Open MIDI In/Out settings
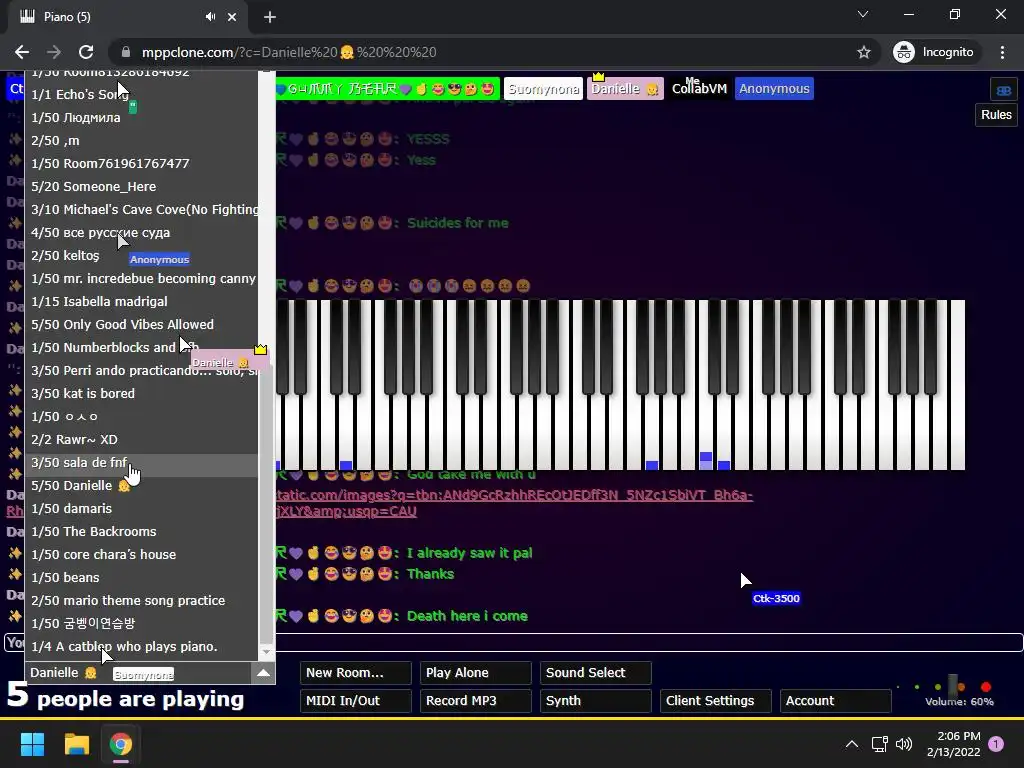The height and width of the screenshot is (768, 1024). 355,701
